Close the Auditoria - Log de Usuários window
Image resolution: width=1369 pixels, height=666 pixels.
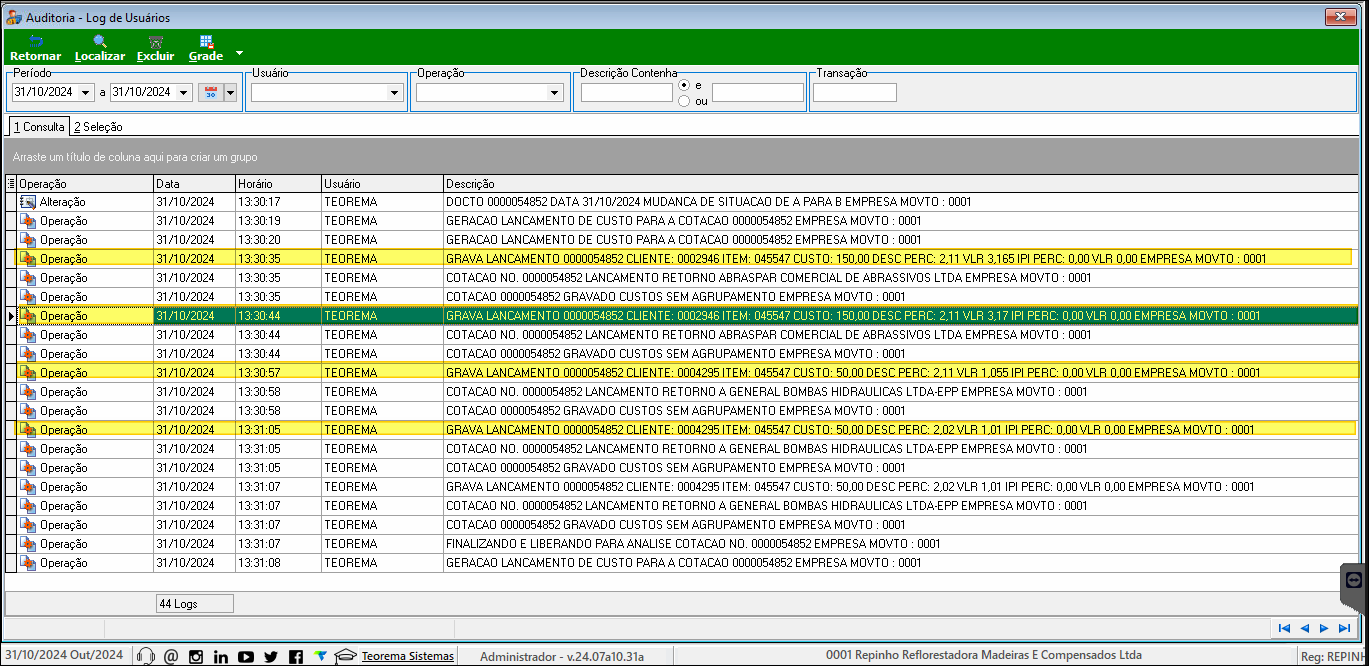click(x=1339, y=17)
